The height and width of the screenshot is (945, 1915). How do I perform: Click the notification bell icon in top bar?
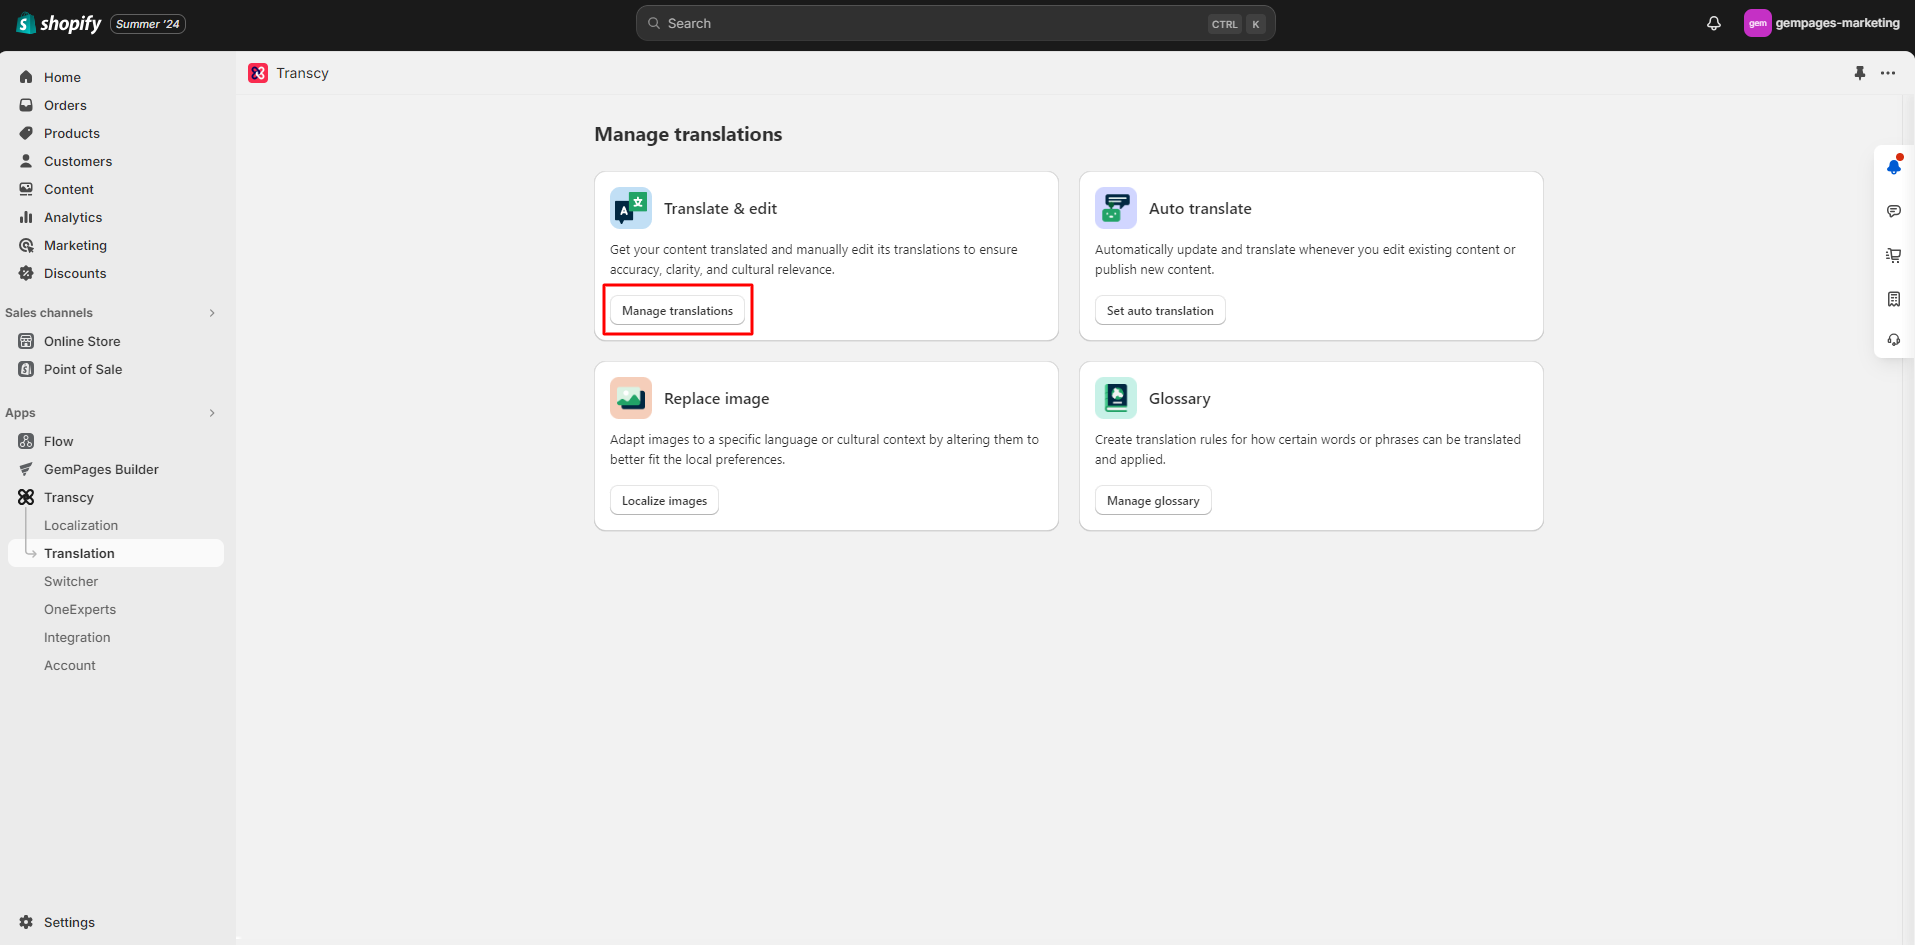pos(1713,23)
